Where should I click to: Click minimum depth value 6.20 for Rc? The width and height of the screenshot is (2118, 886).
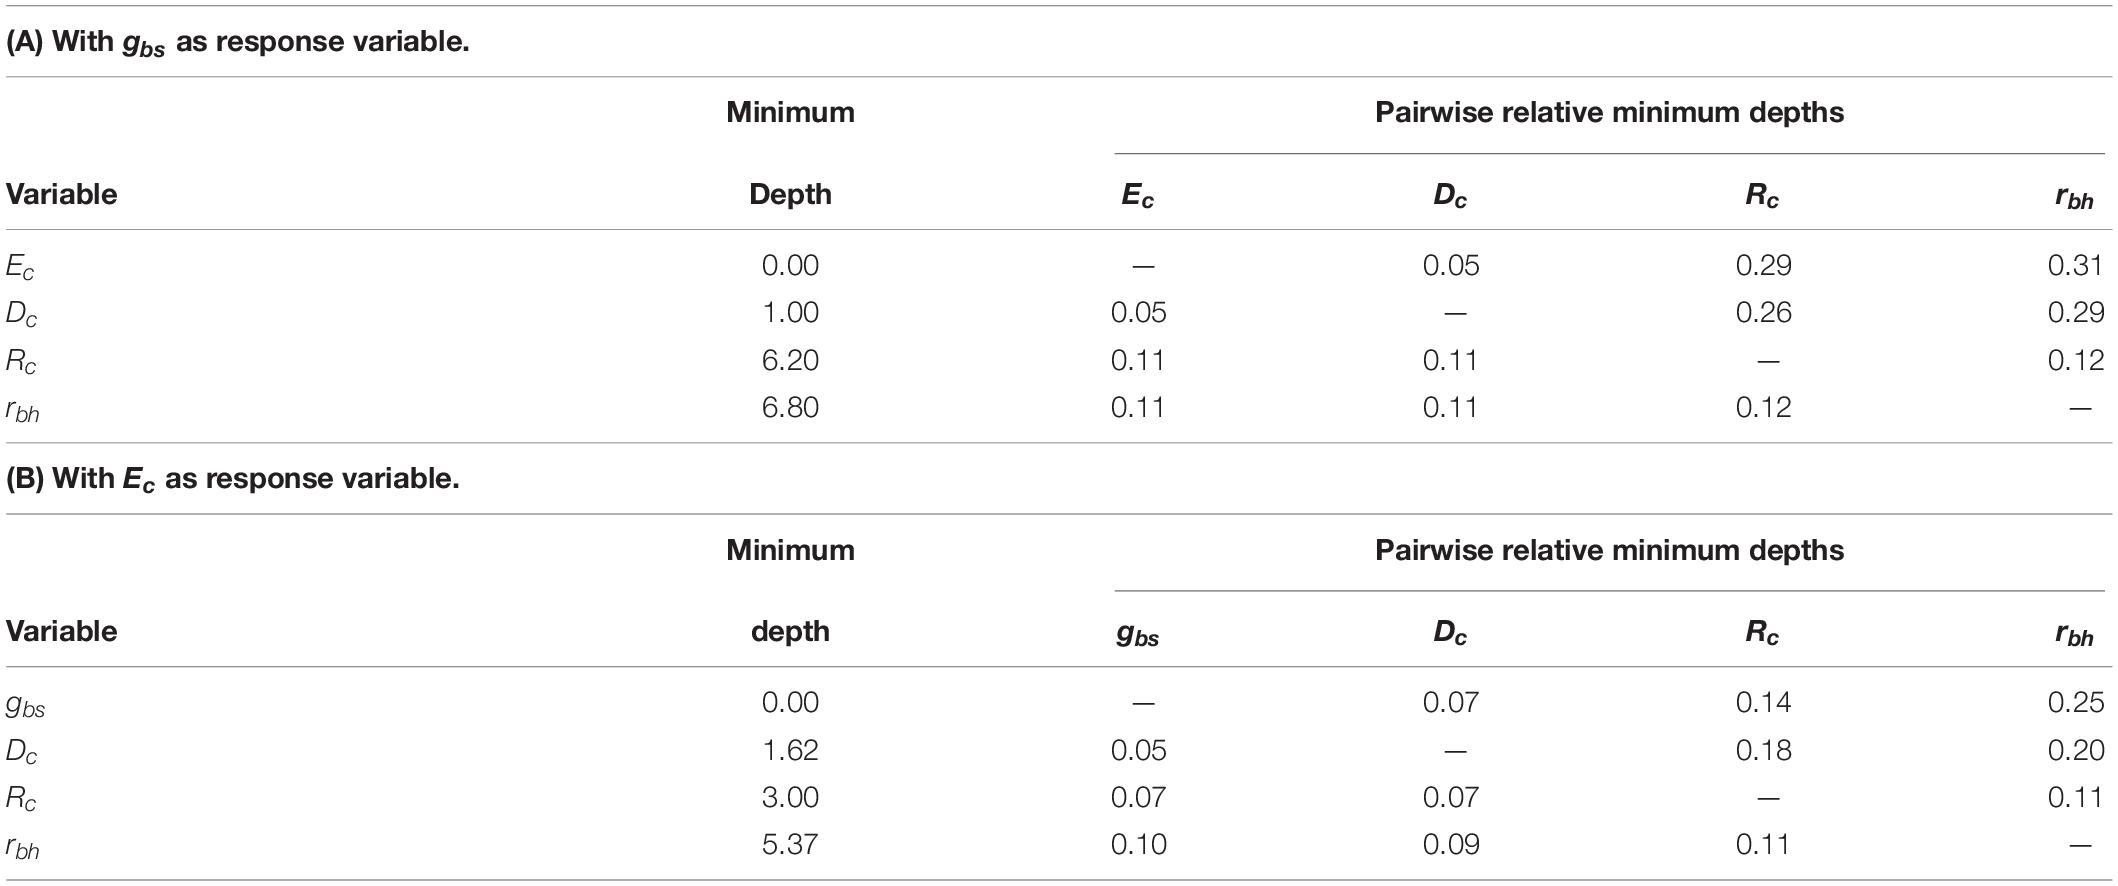click(x=790, y=360)
